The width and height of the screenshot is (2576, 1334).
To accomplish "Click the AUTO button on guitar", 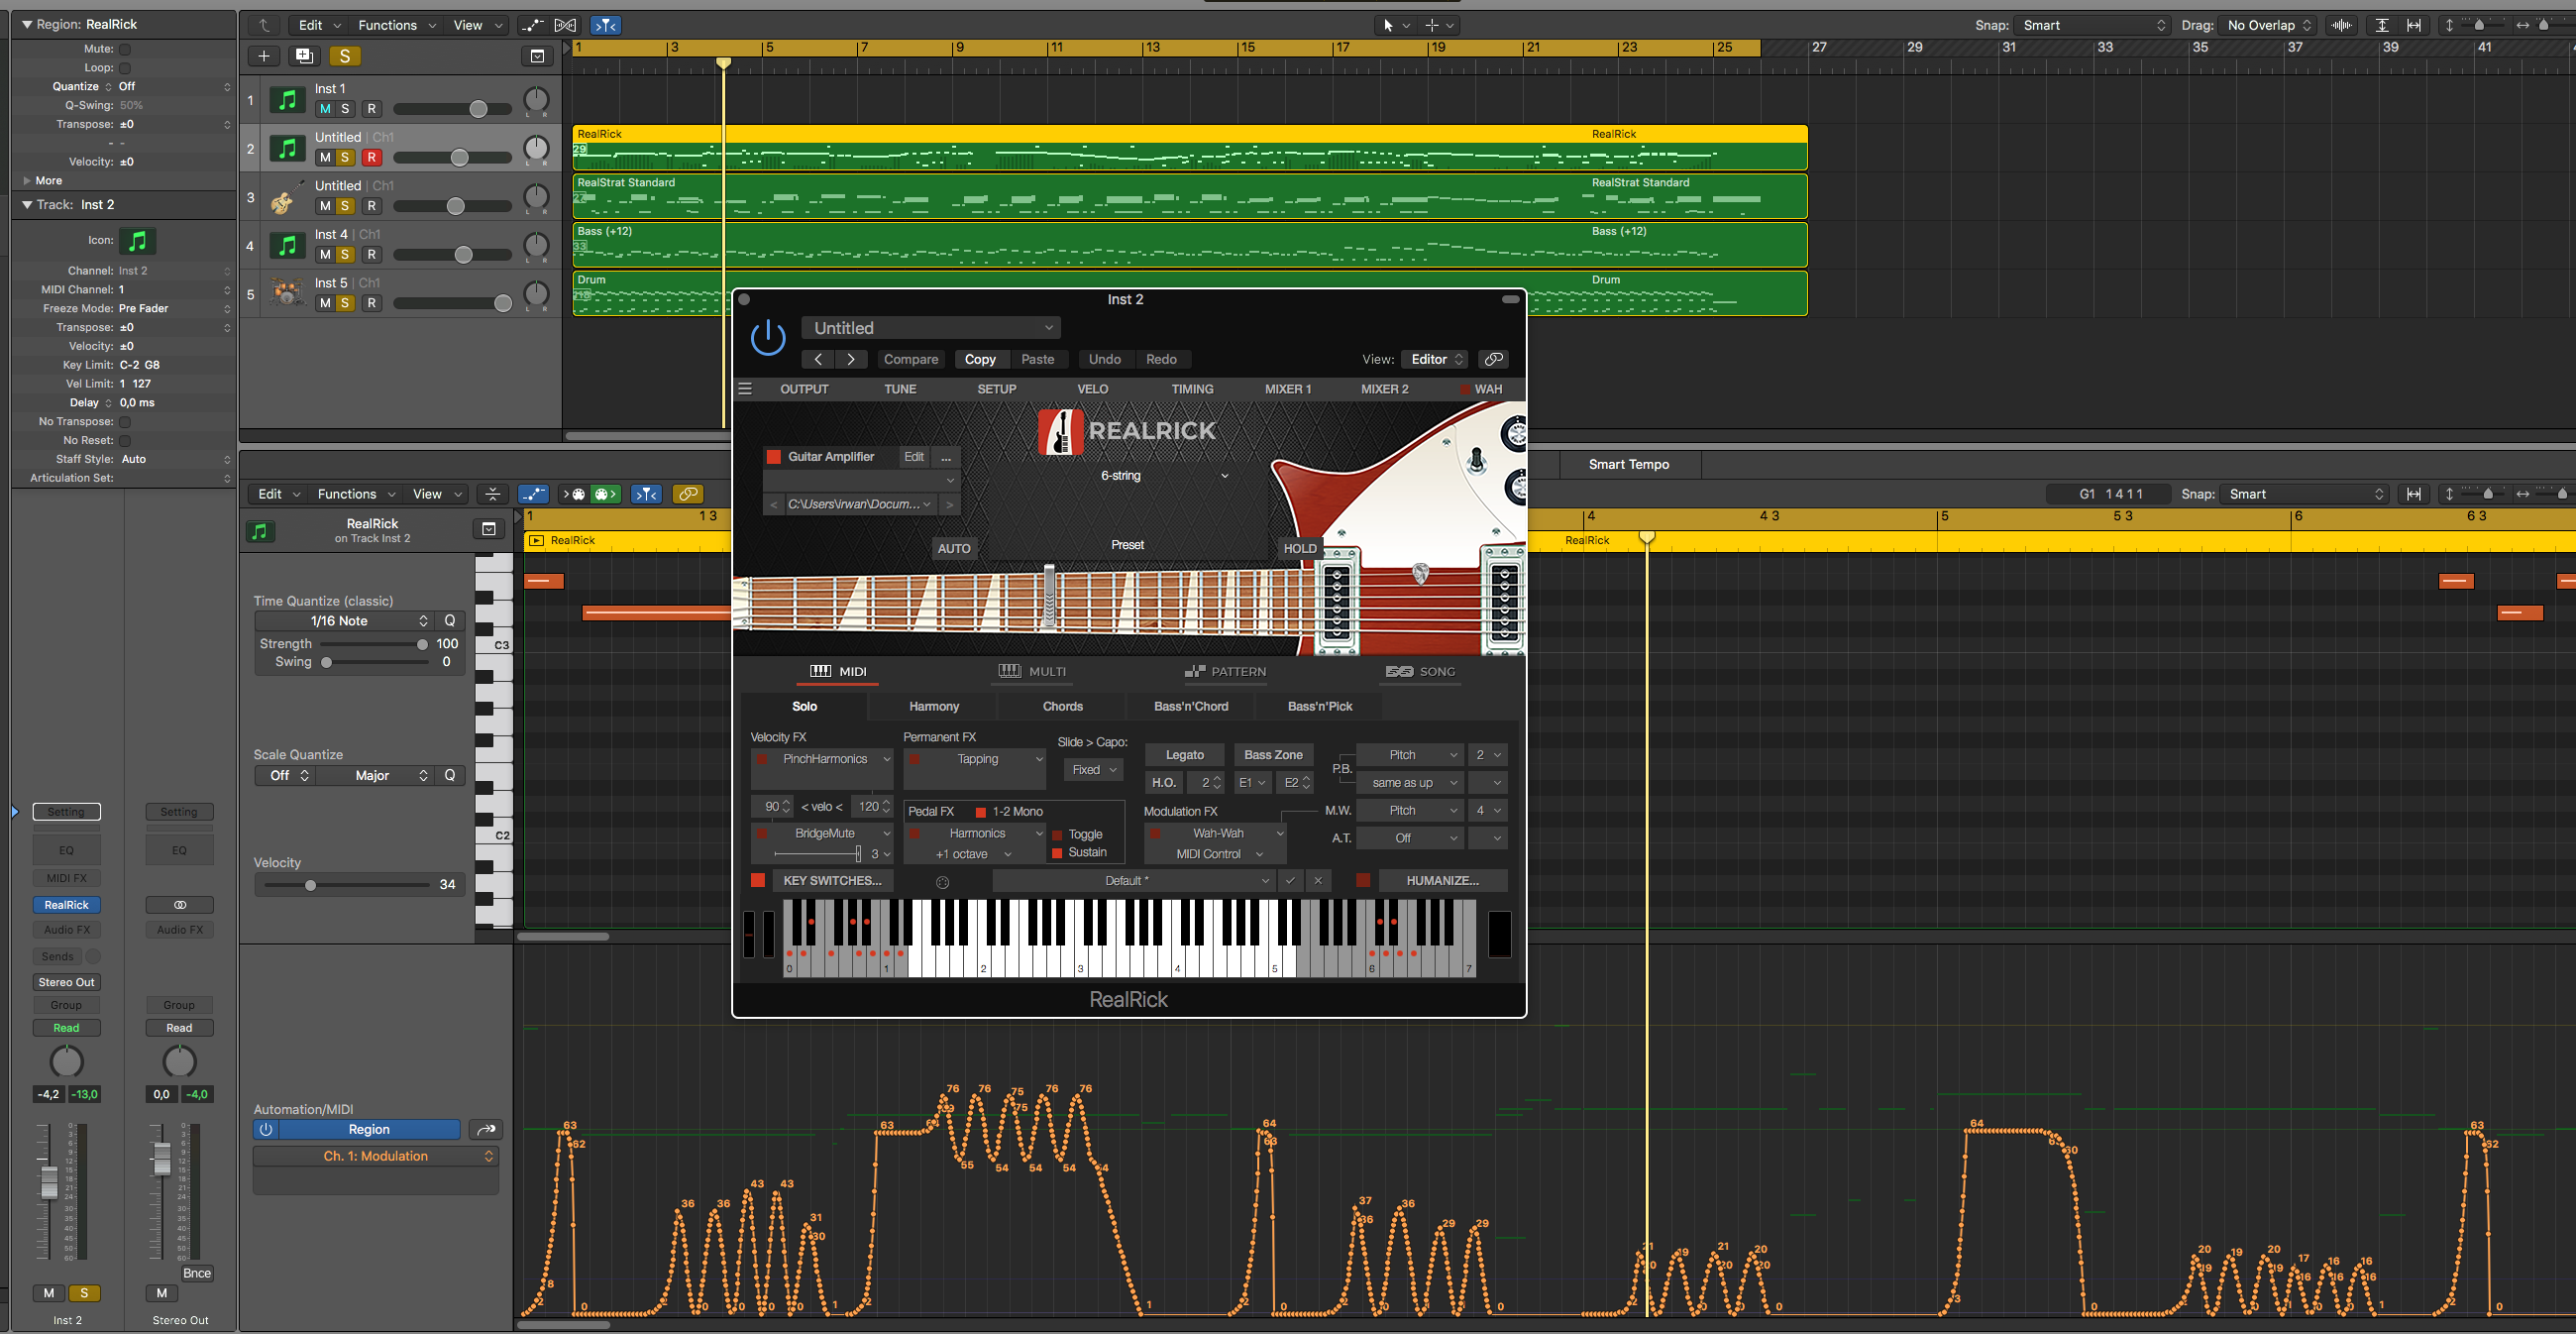I will point(953,548).
